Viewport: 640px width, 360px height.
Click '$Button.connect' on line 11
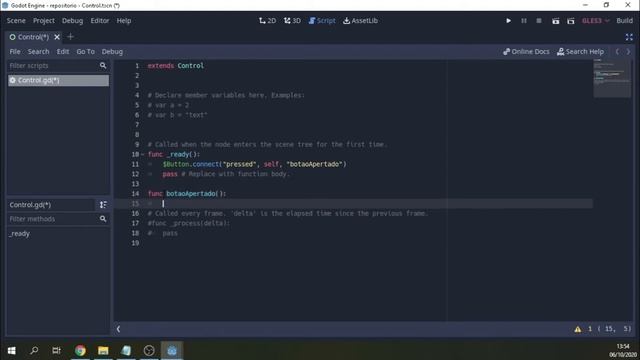pos(191,164)
